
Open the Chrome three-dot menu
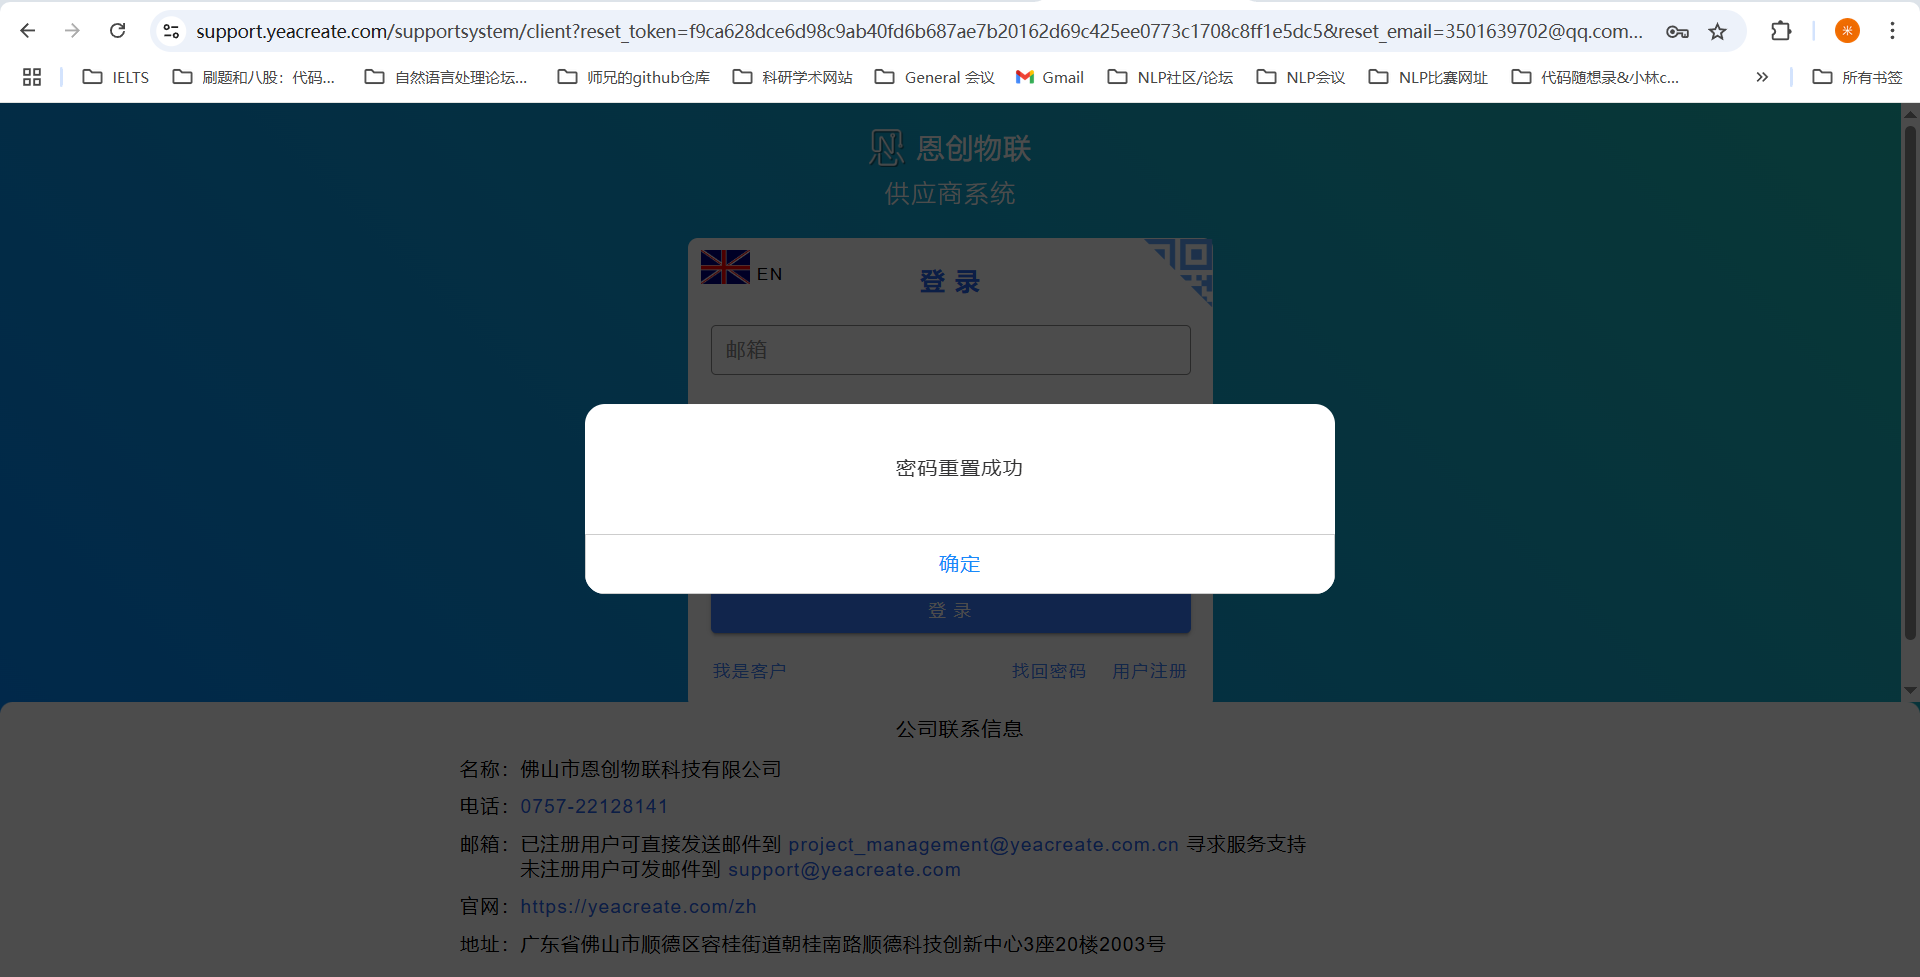(1892, 31)
